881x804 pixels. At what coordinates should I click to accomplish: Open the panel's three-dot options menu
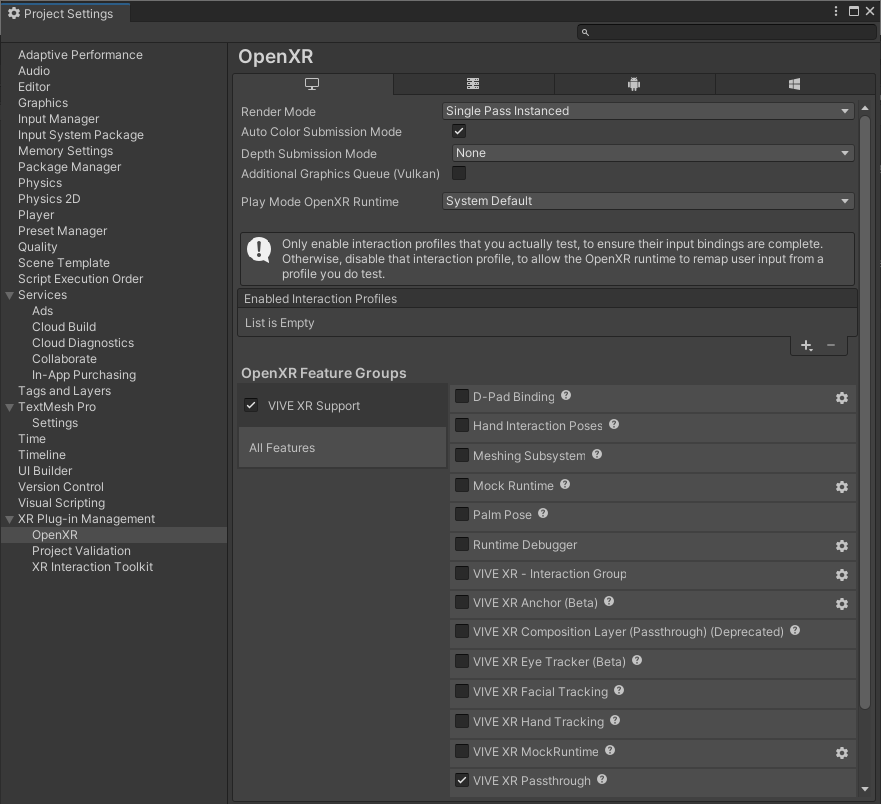(x=836, y=12)
